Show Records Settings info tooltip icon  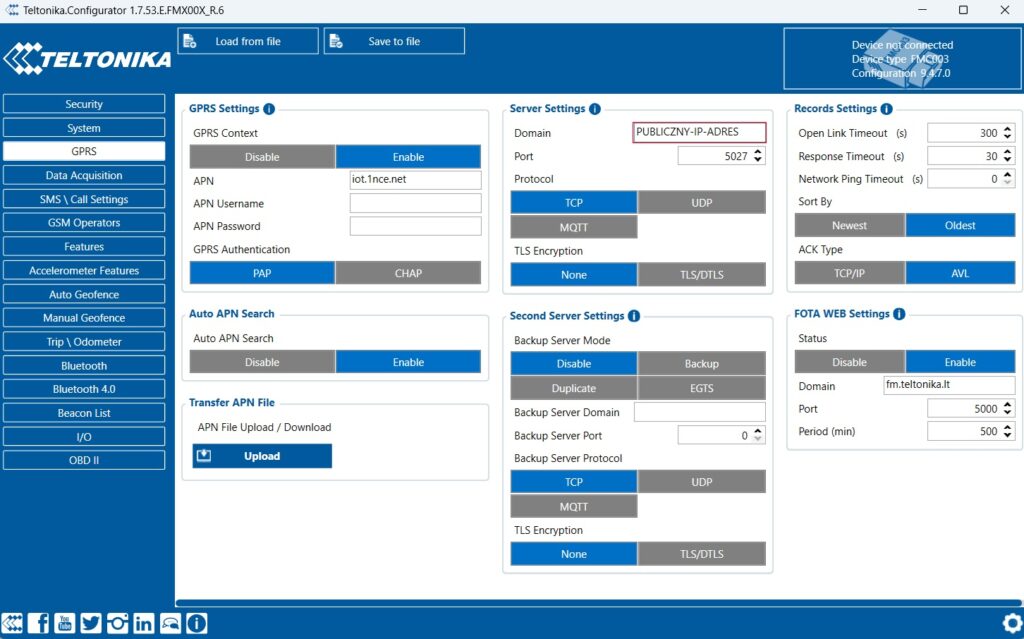pyautogui.click(x=886, y=109)
